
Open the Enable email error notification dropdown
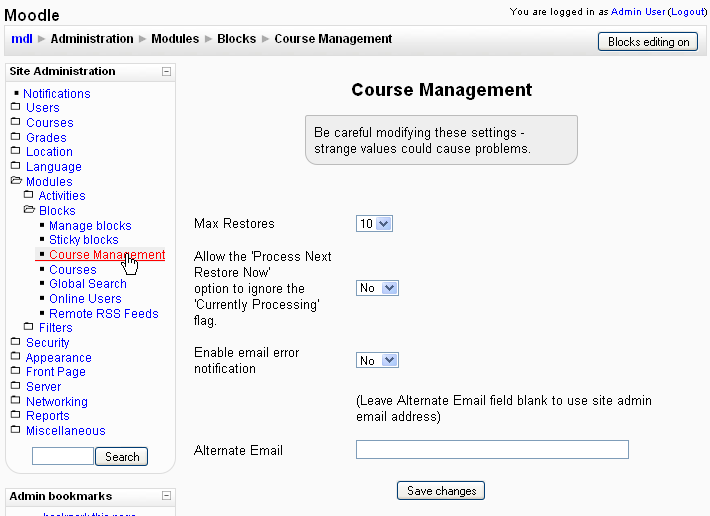[x=377, y=360]
